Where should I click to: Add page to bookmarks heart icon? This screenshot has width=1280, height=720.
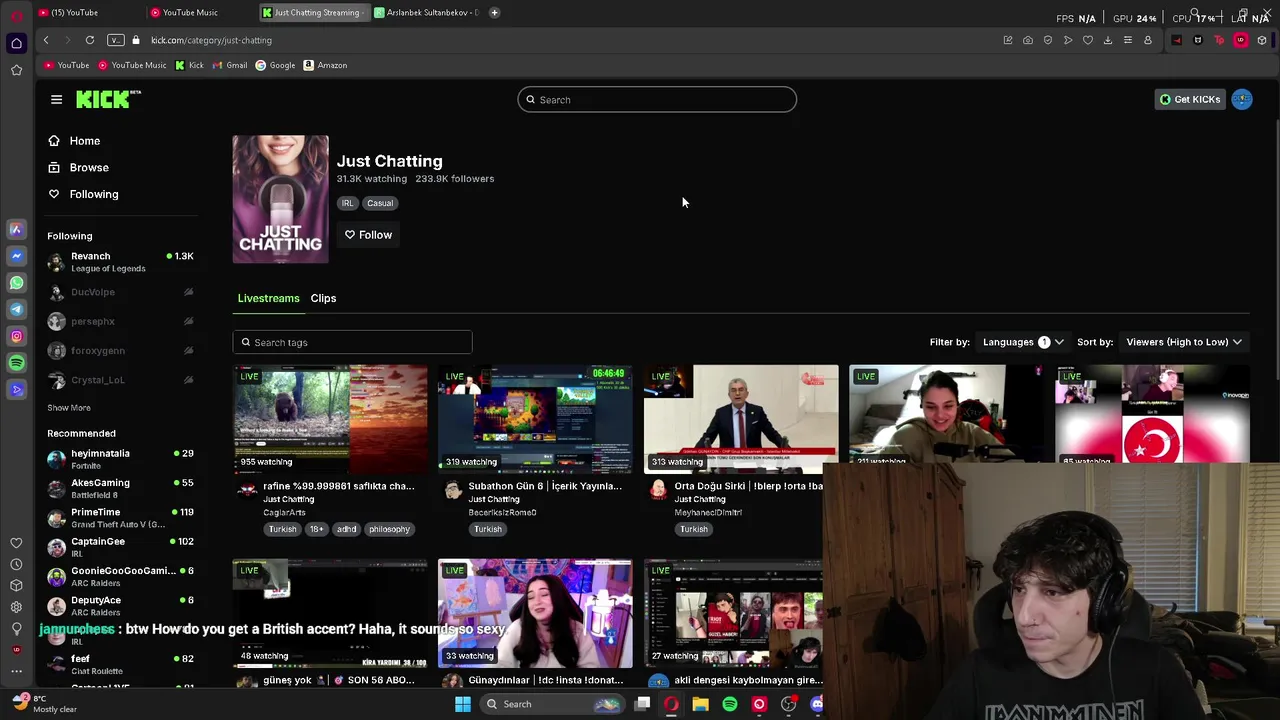point(1088,40)
